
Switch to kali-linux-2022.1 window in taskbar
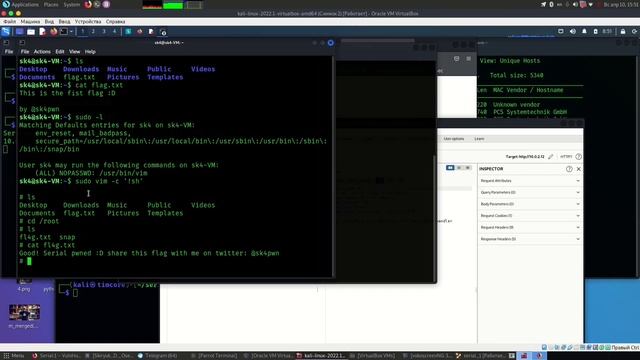coord(321,356)
